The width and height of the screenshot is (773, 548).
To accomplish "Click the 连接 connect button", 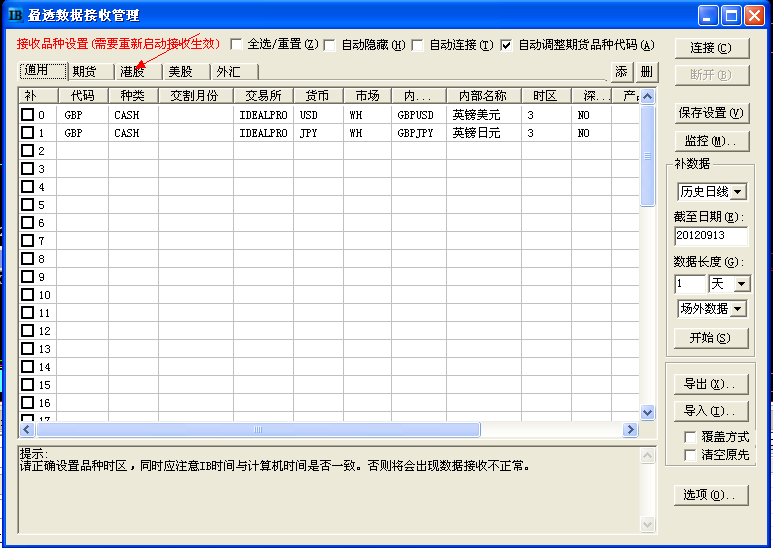I will click(x=711, y=48).
